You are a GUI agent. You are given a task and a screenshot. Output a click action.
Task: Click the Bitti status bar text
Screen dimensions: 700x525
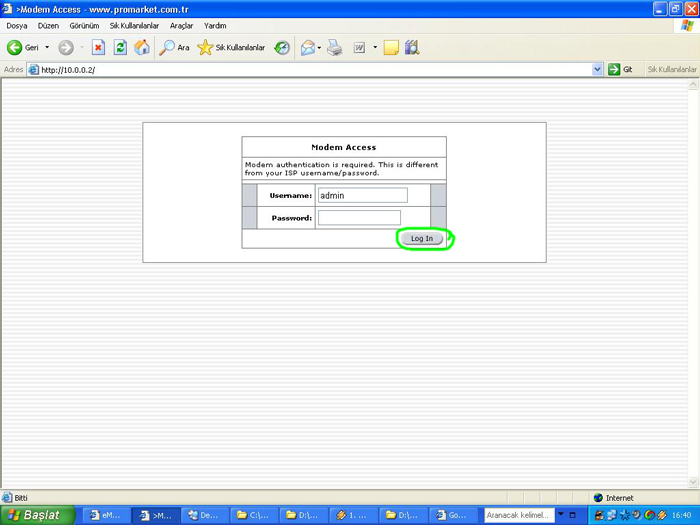[21, 498]
